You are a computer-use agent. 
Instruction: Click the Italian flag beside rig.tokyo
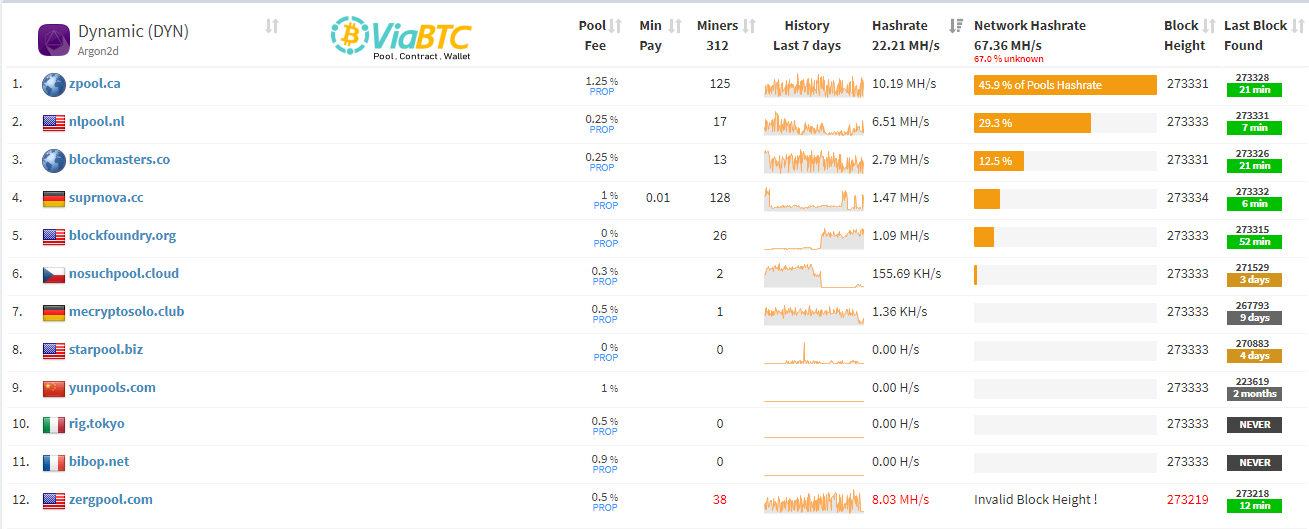tap(54, 425)
